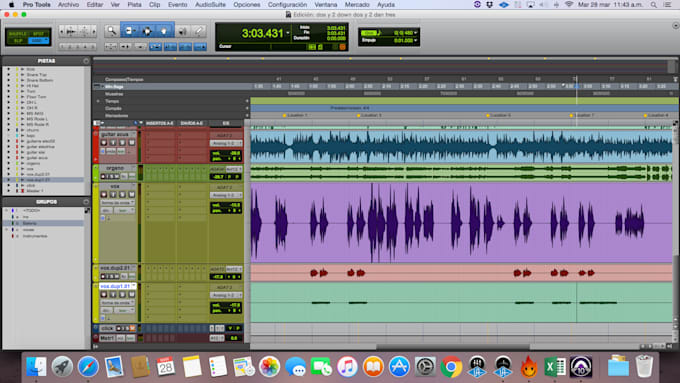Expand the Kick track in Pistas list
Screen dimensions: 680x383
pyautogui.click(x=8, y=69)
